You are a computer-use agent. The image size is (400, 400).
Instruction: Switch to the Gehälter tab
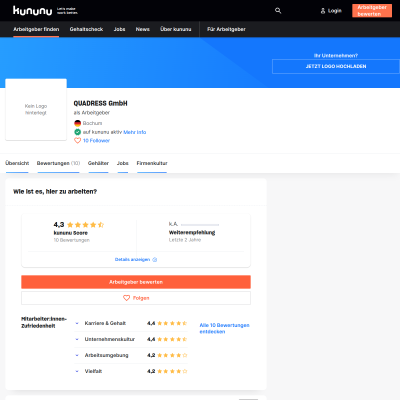click(x=98, y=163)
